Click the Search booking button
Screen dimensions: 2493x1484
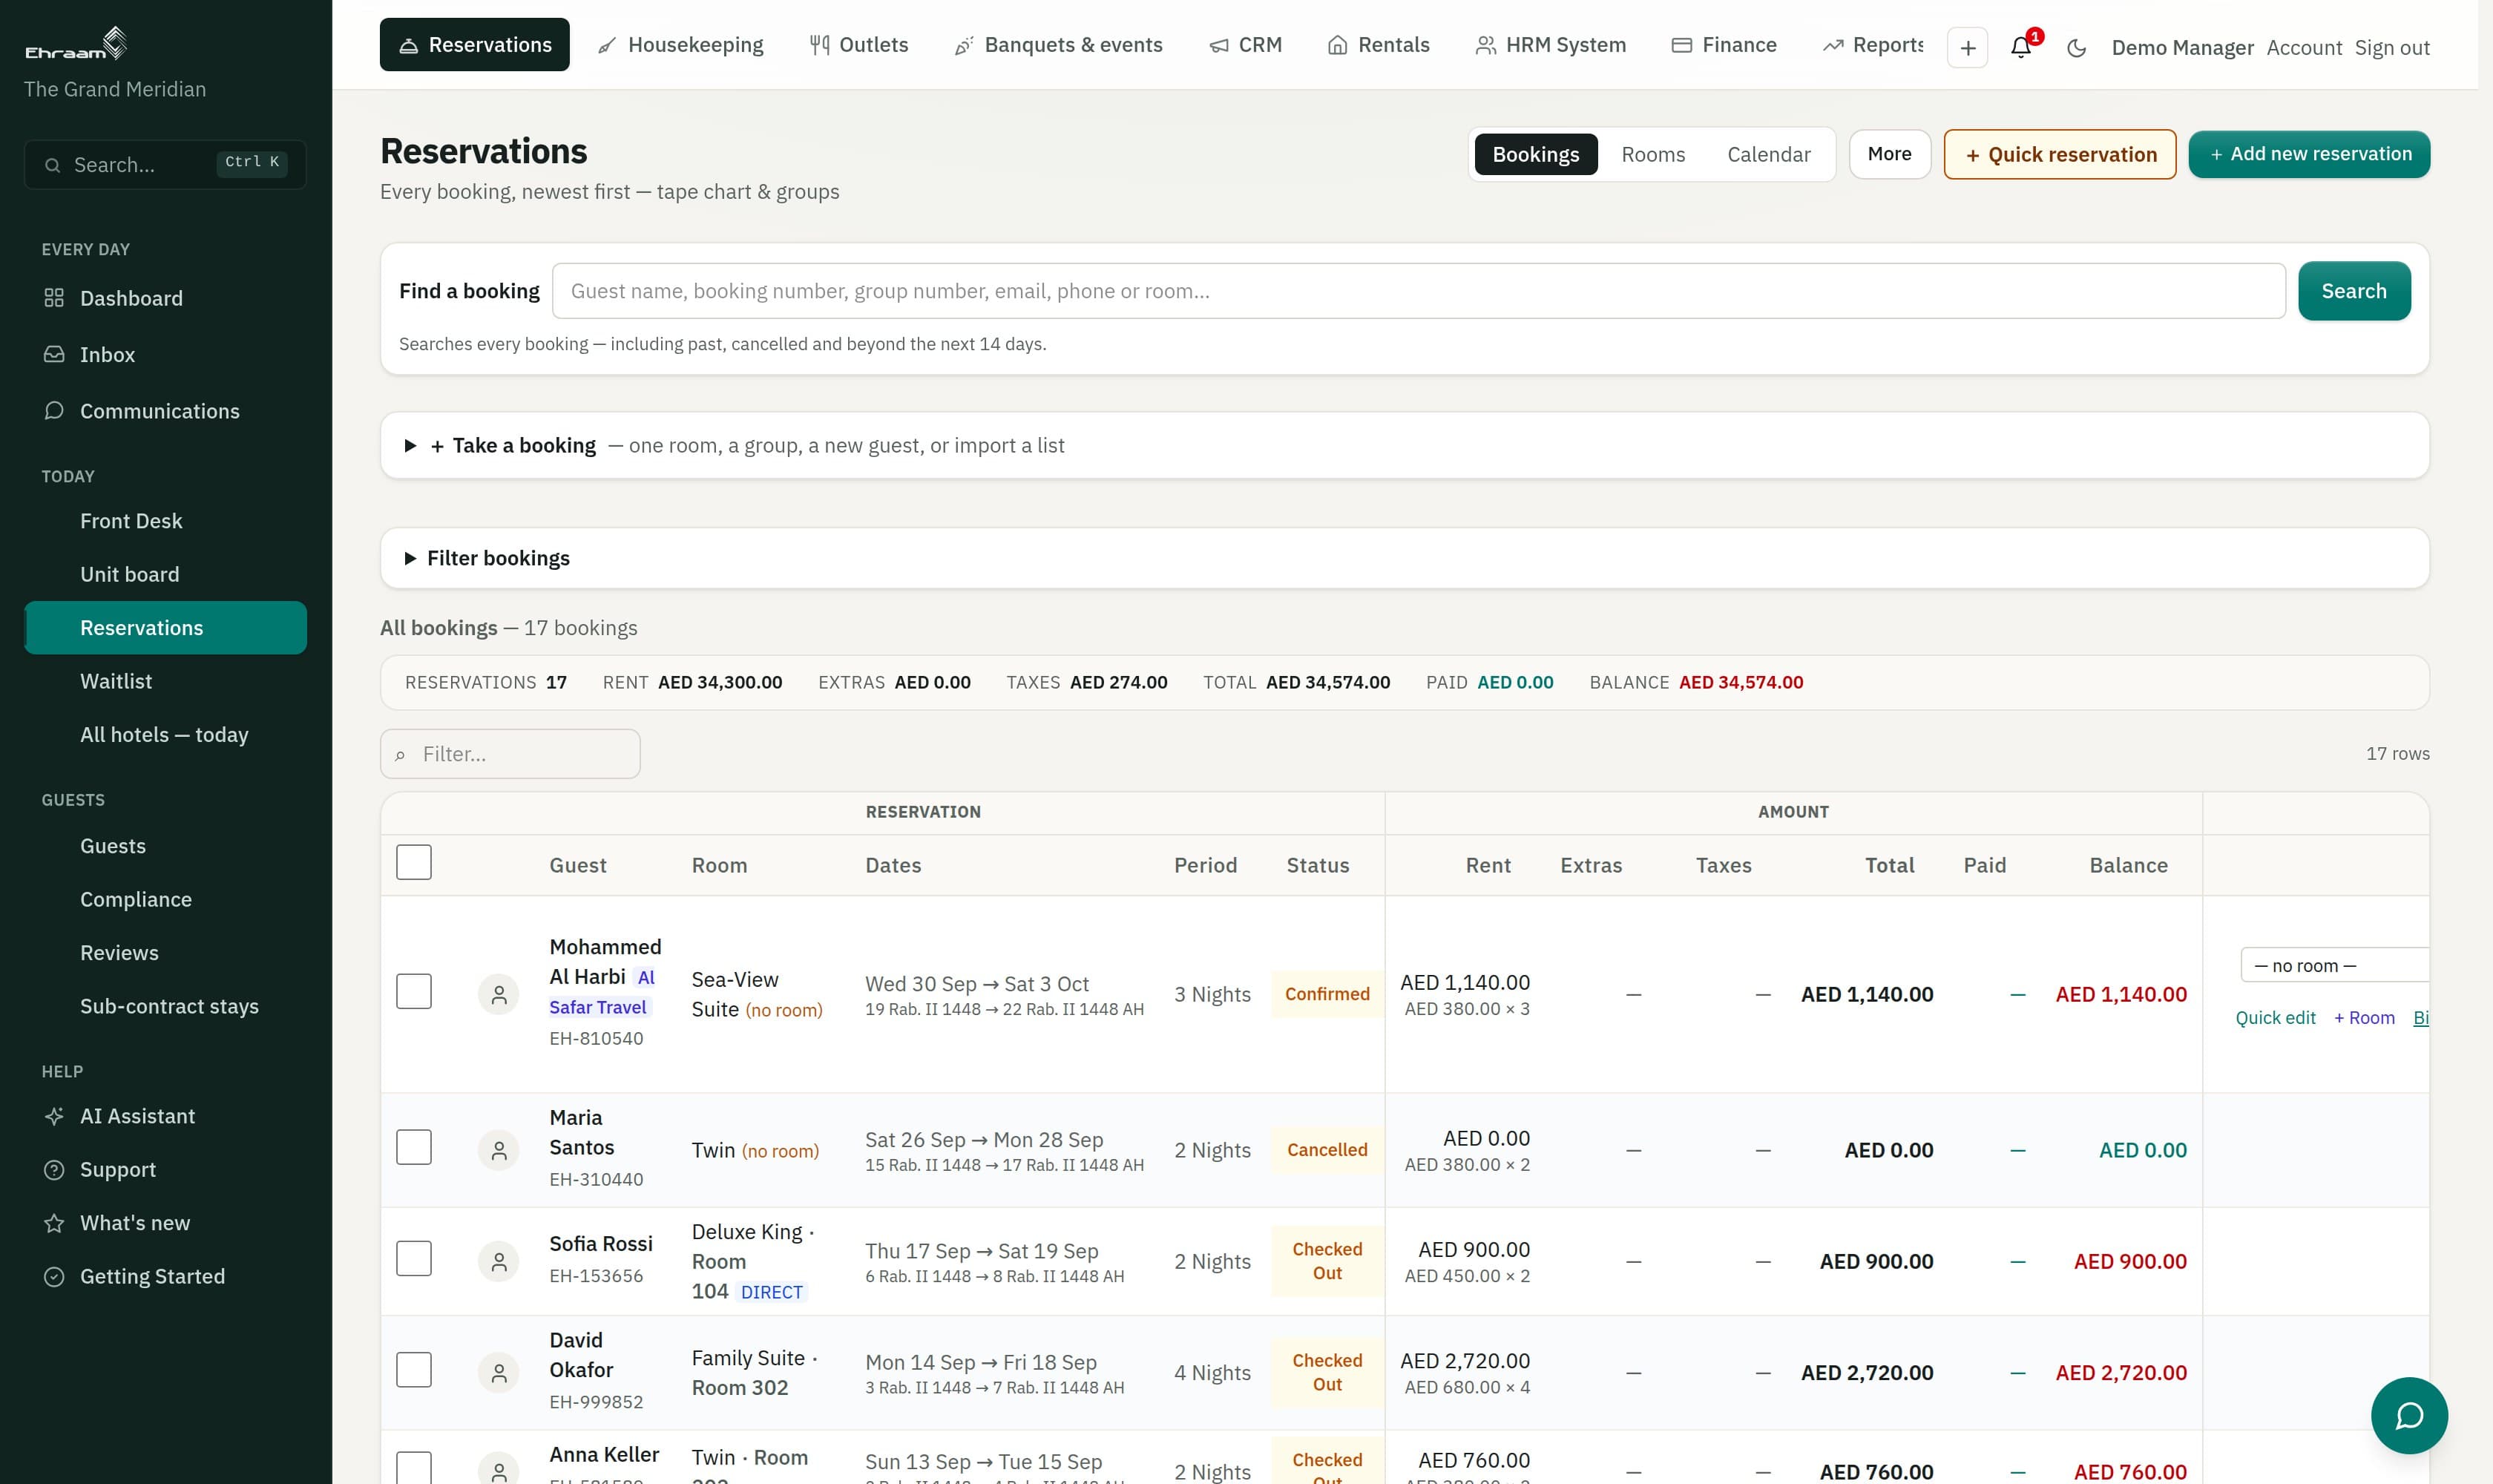coord(2353,291)
